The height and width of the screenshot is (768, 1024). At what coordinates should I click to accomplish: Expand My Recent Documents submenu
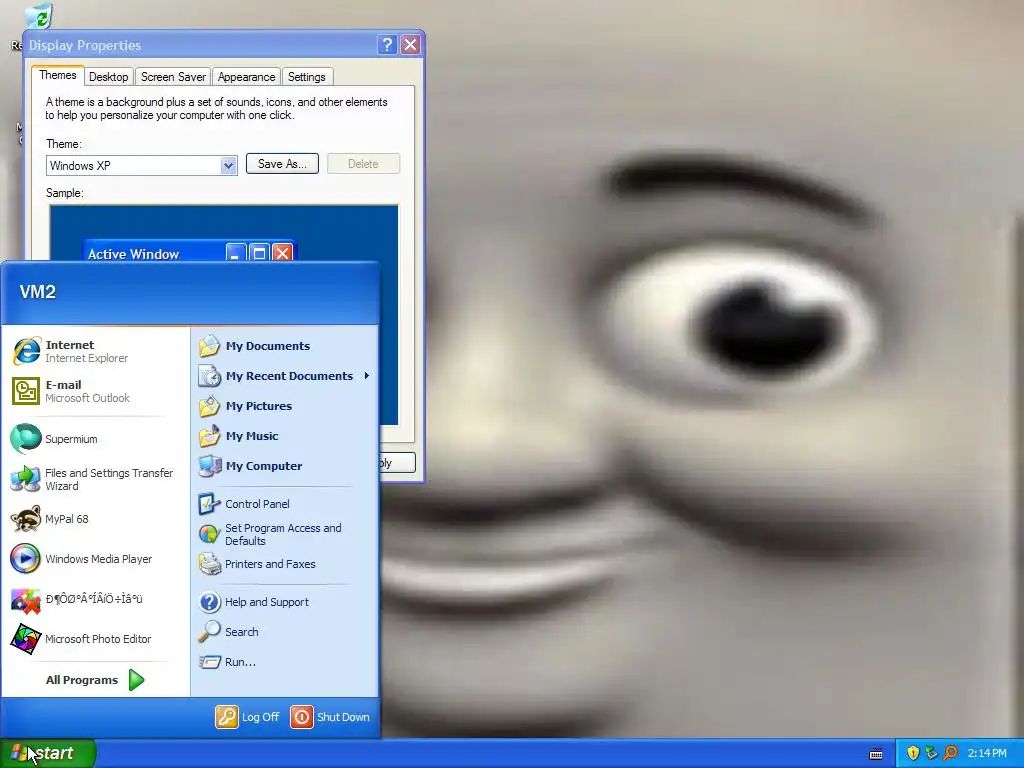coord(285,376)
